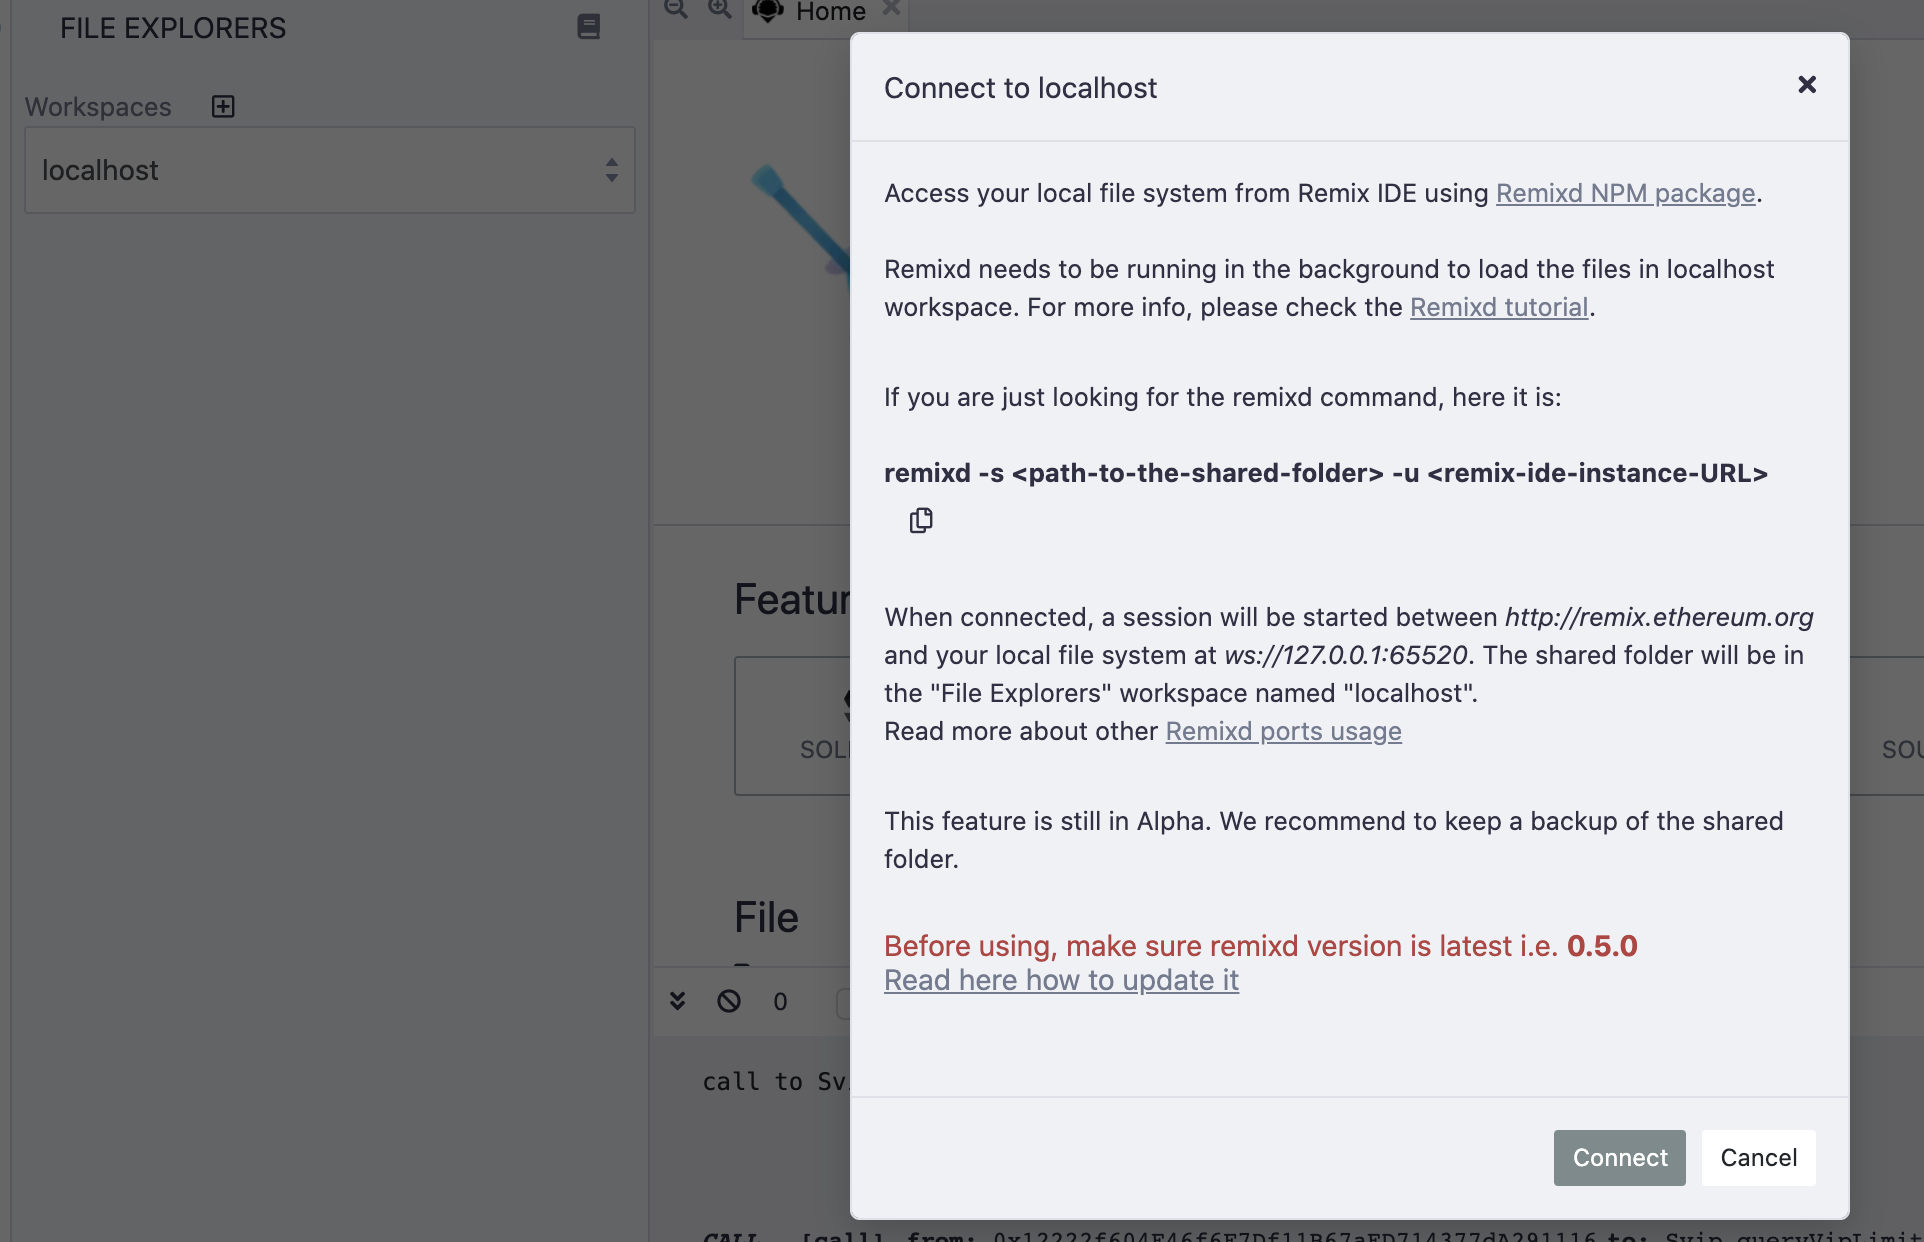Screen dimensions: 1924x1242
Task: Create new workspace with plus icon
Action: point(223,106)
